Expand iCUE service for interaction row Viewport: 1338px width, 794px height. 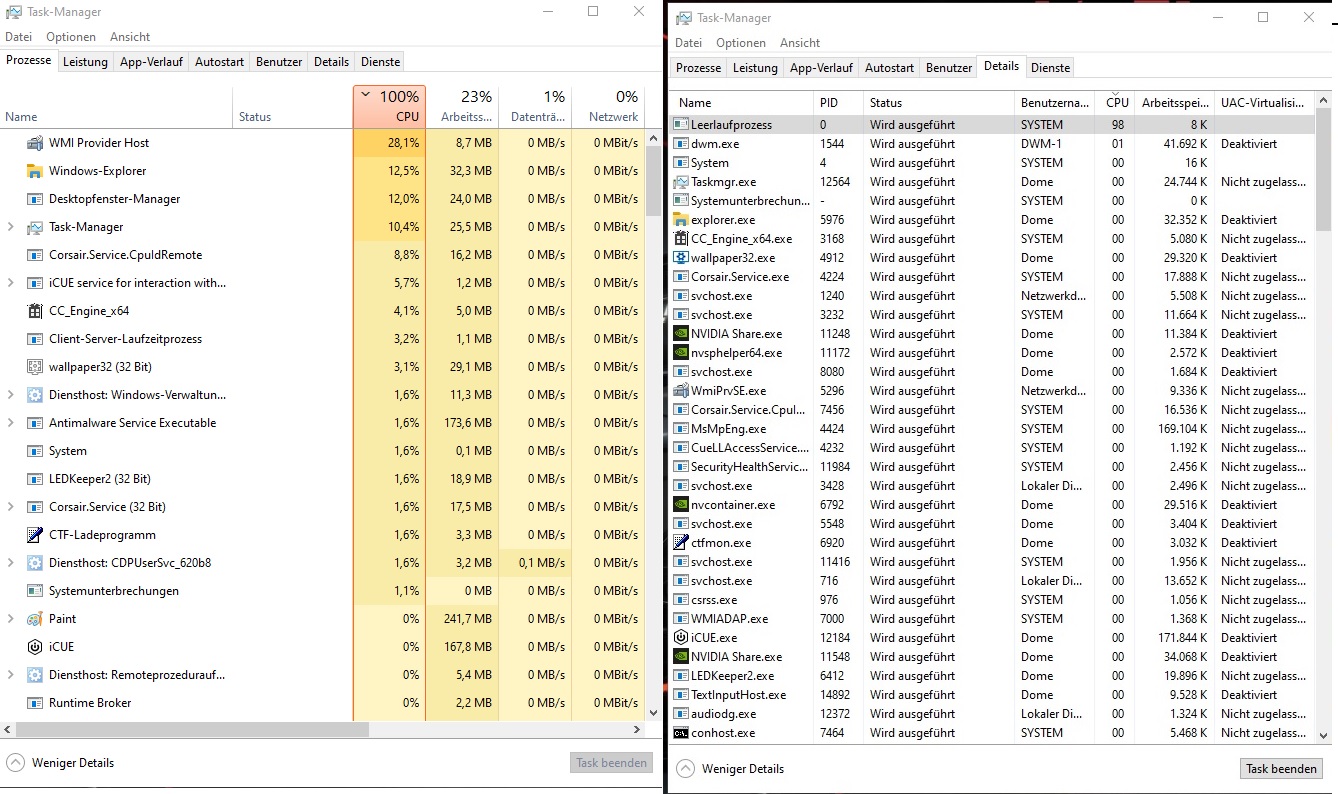[x=11, y=283]
